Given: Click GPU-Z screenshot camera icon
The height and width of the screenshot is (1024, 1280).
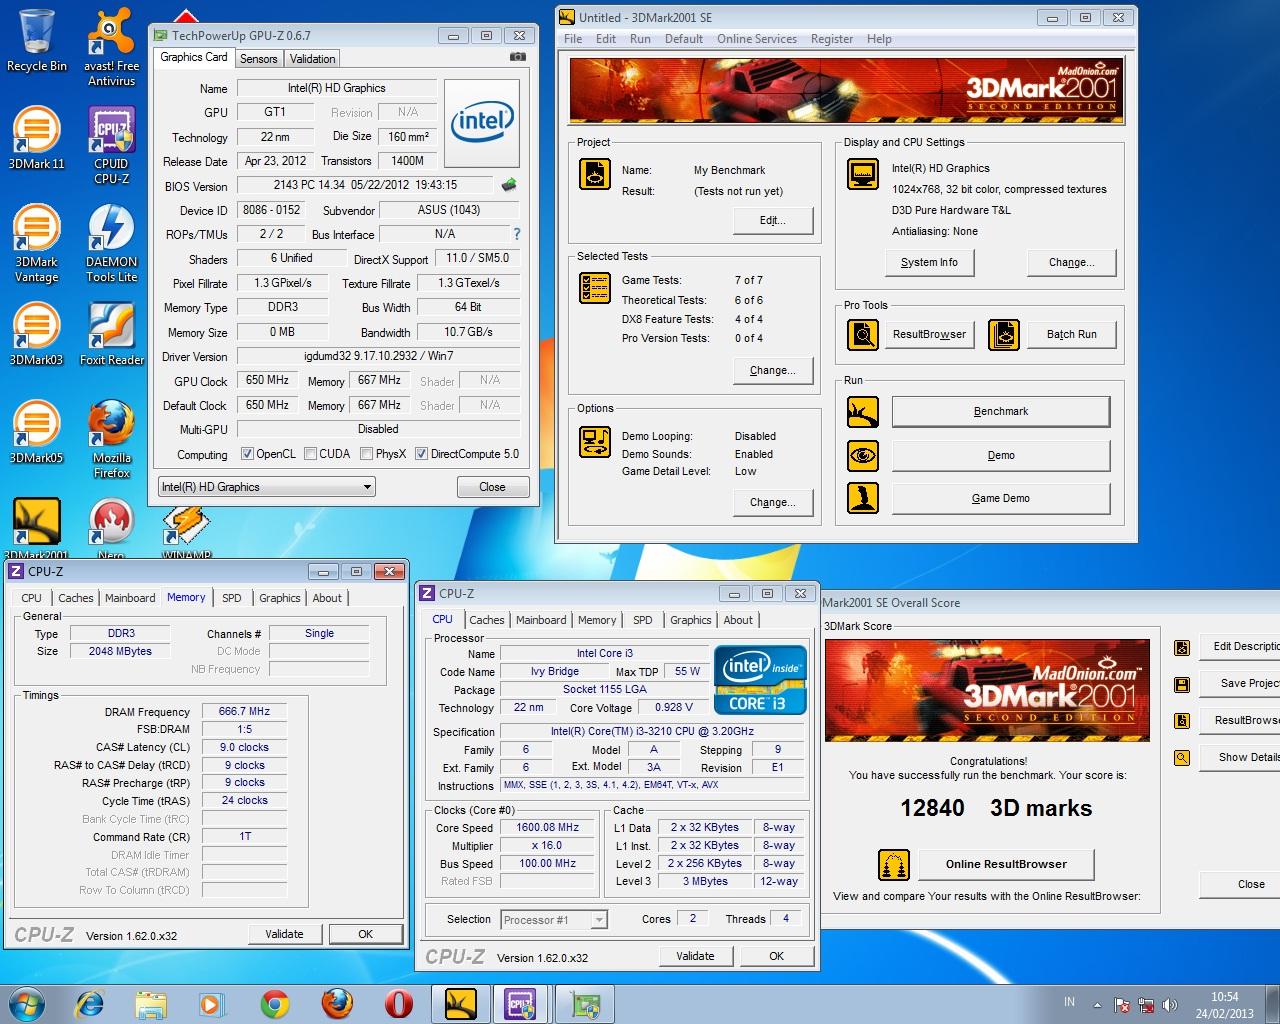Looking at the screenshot, I should [517, 58].
